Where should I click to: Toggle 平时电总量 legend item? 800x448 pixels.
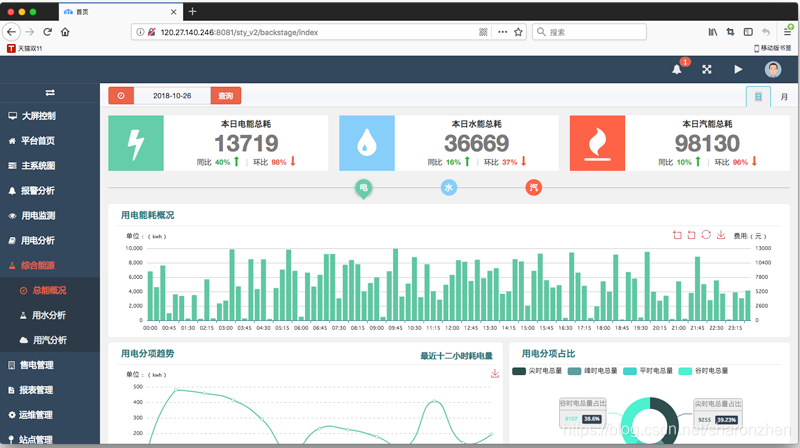[648, 371]
